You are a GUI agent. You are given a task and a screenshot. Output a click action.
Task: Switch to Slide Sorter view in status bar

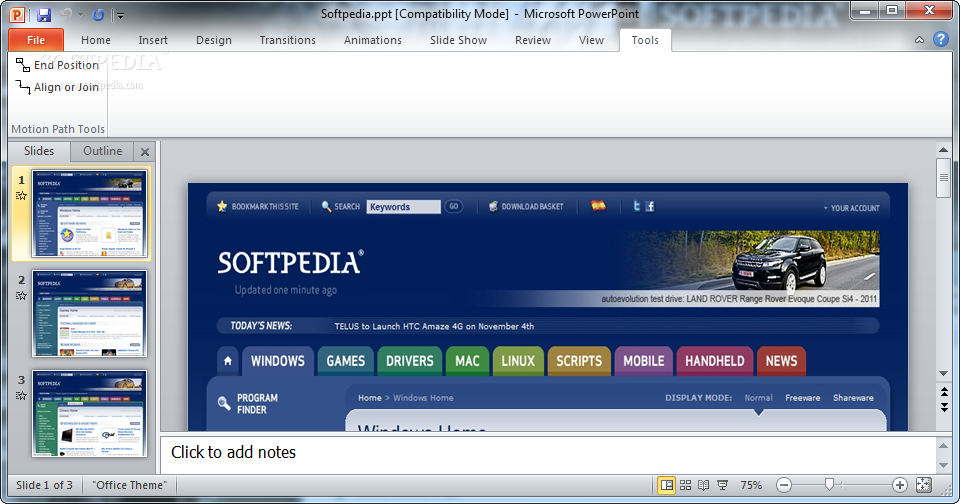[x=686, y=485]
